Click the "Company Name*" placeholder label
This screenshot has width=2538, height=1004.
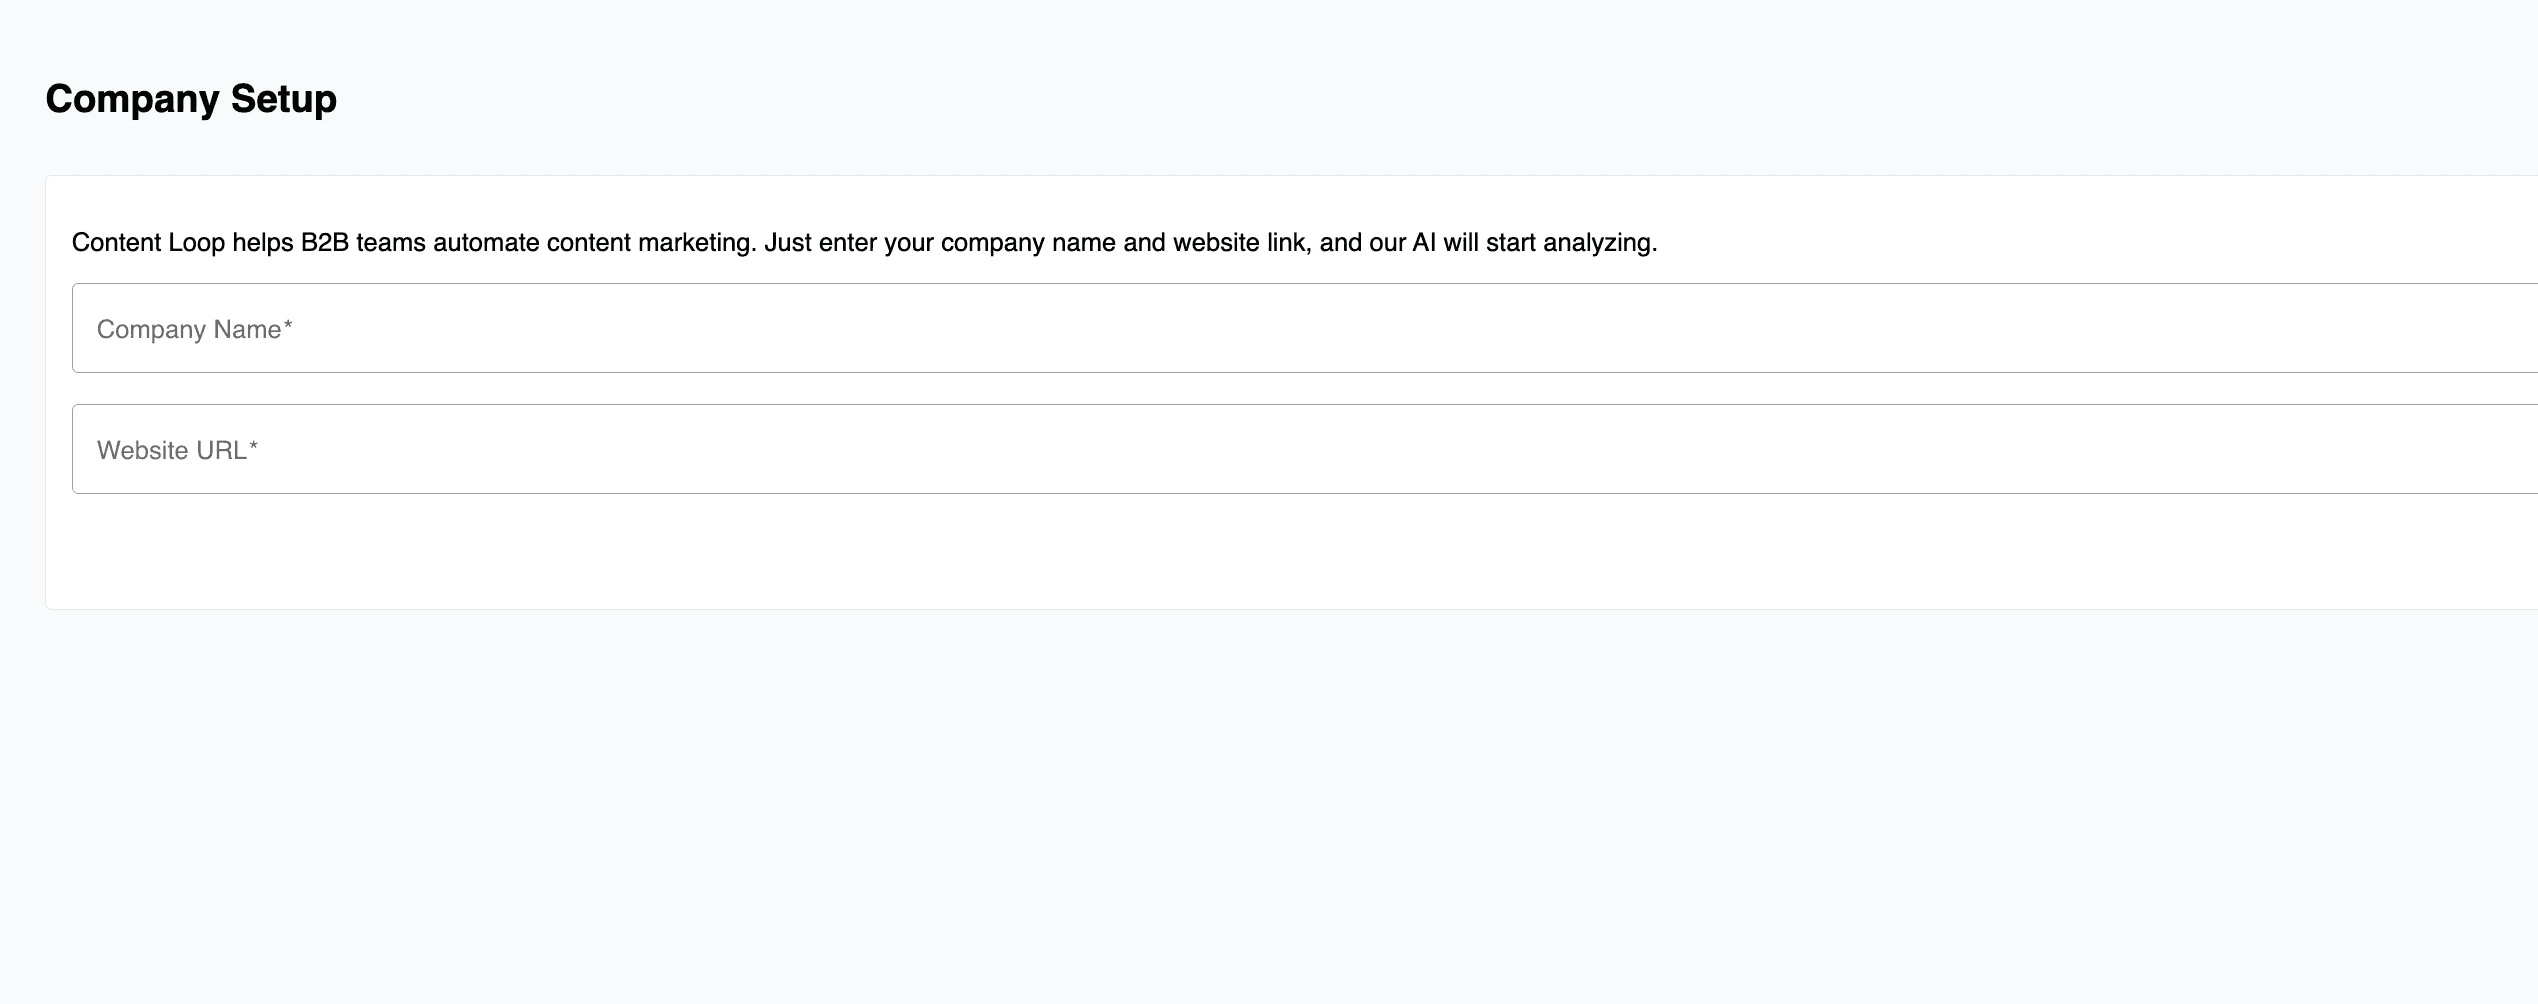(194, 329)
